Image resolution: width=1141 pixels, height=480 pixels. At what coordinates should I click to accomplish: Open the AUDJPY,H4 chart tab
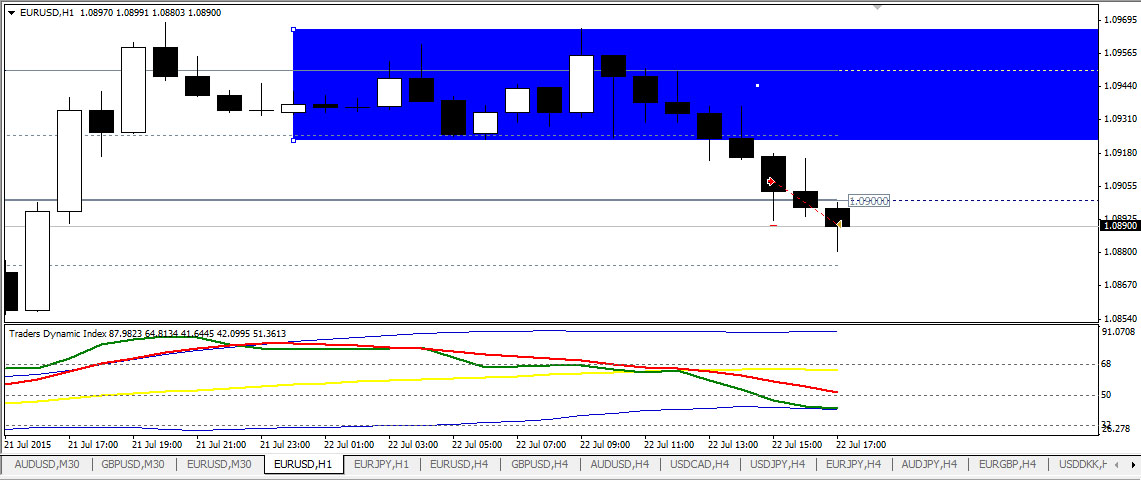pos(929,464)
